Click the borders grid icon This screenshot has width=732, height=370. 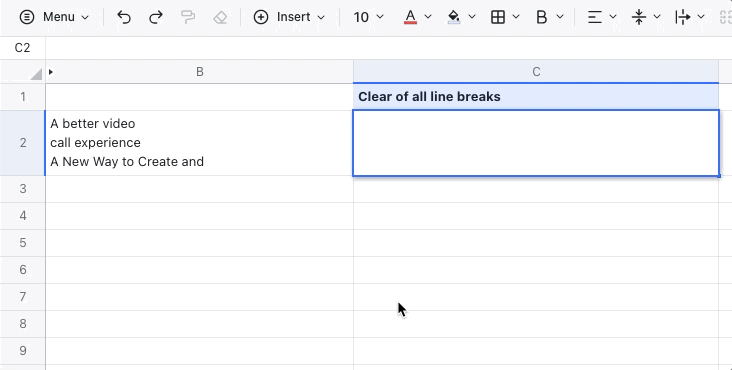pos(498,17)
